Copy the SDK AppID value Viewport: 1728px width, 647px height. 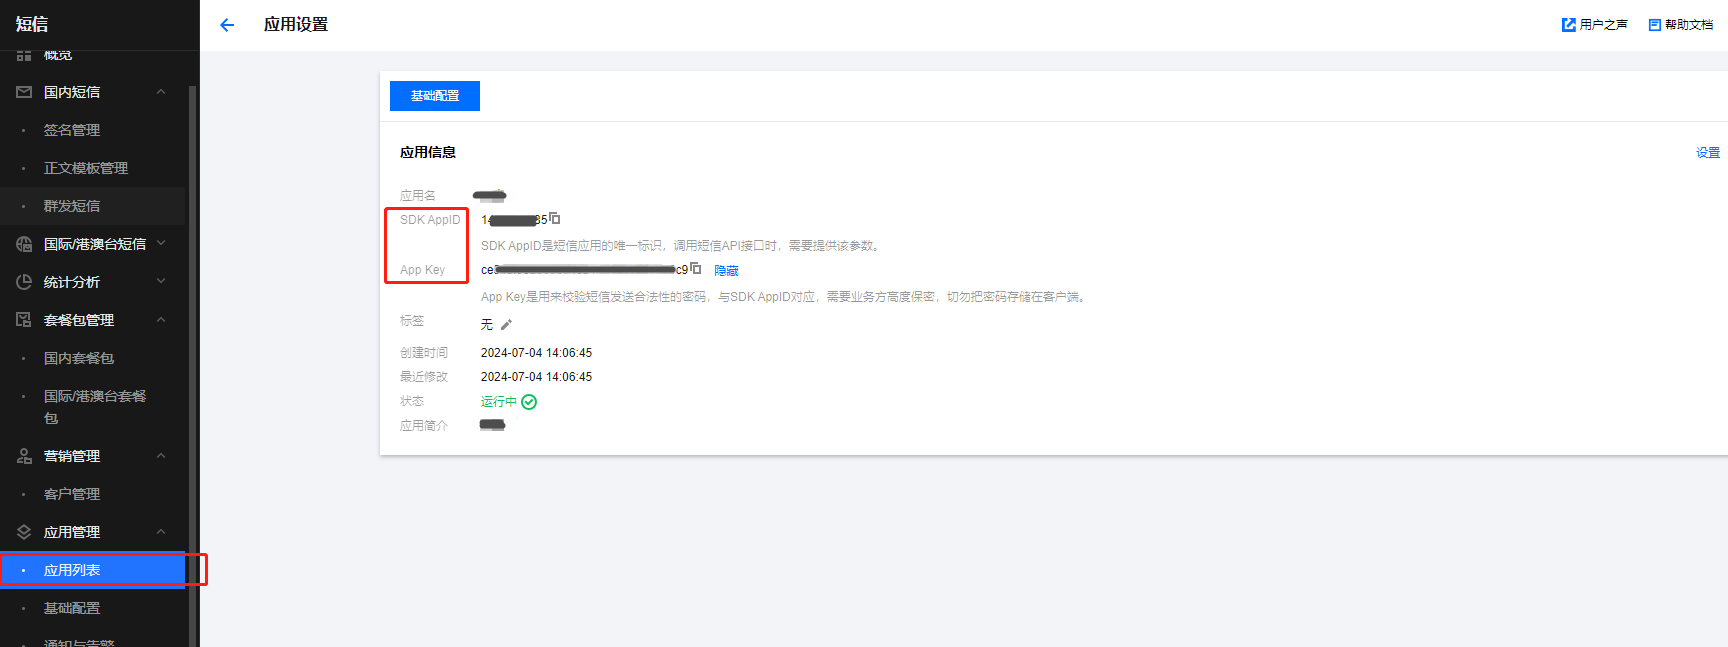coord(555,218)
